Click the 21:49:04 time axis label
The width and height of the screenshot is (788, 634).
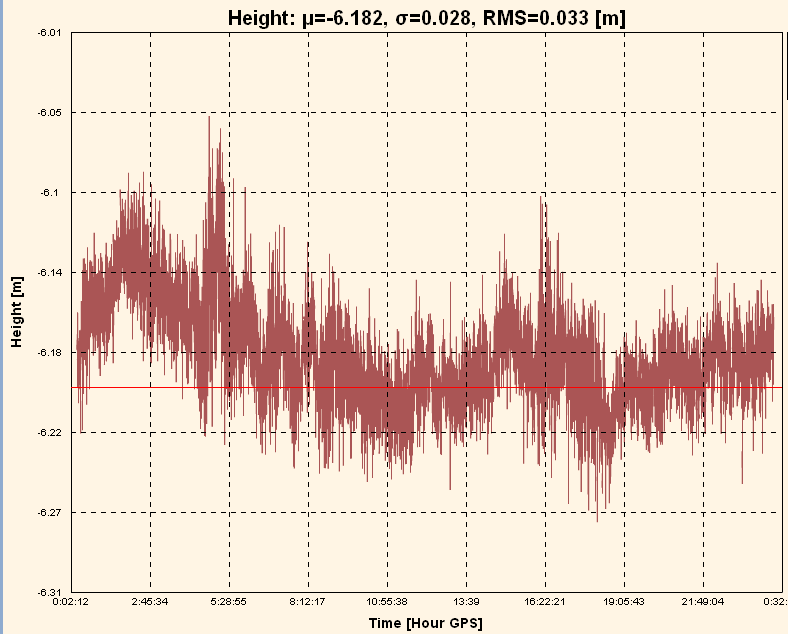(703, 602)
